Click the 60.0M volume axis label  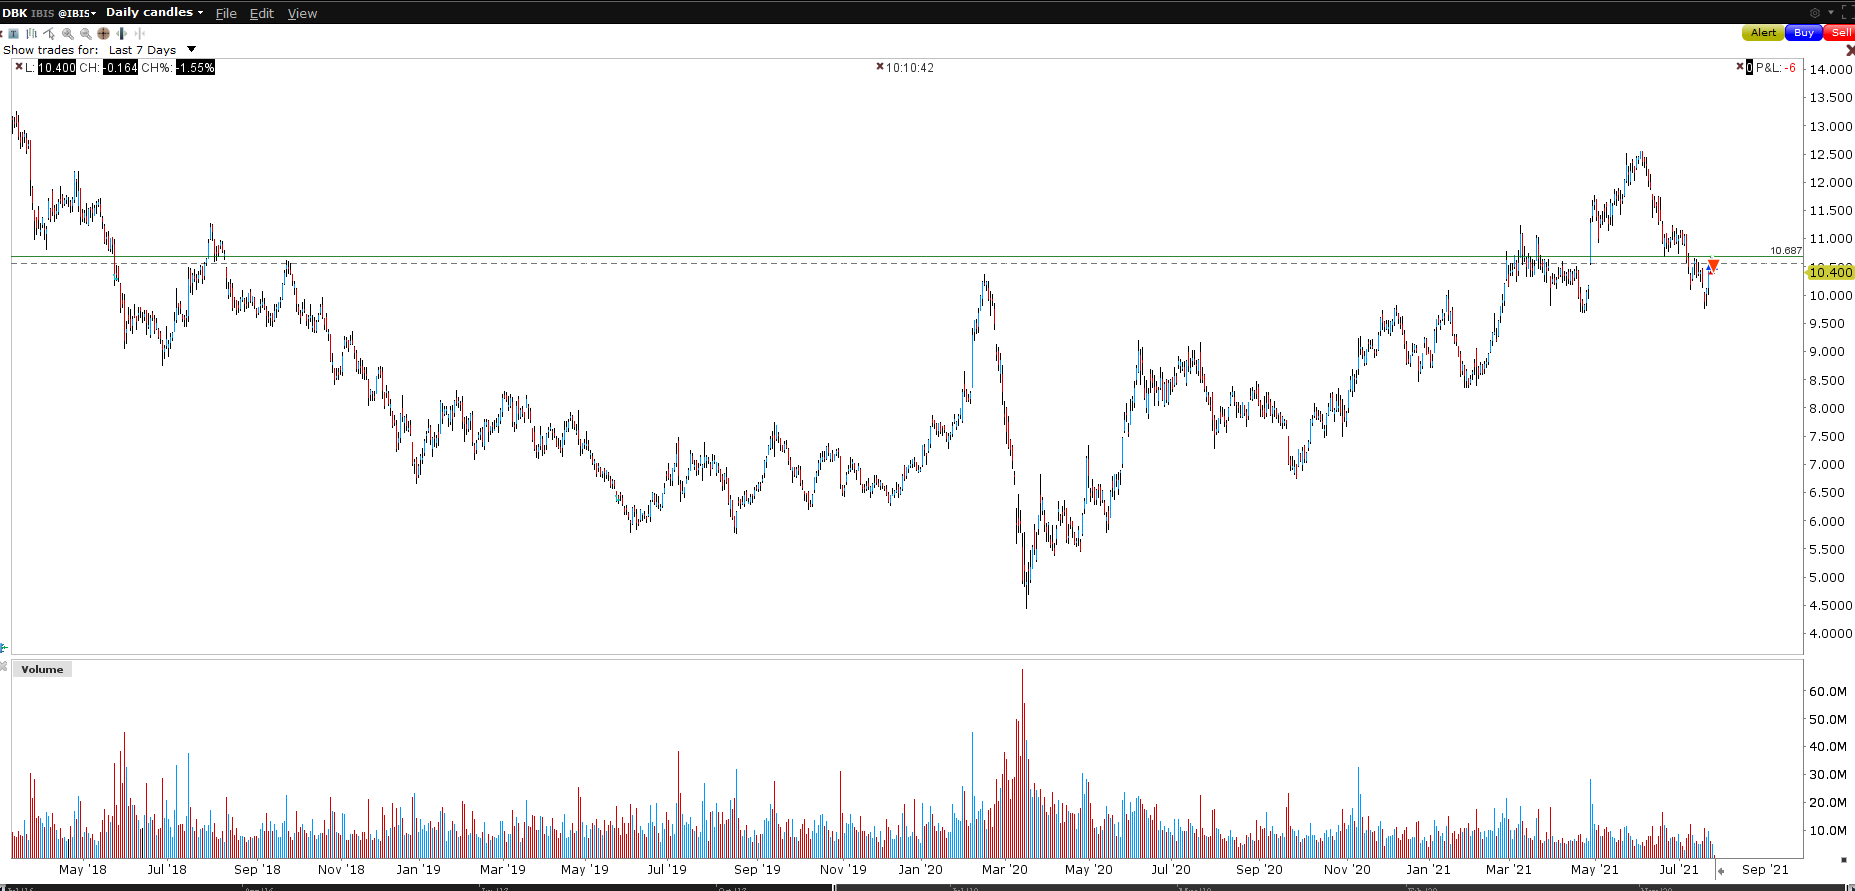pos(1827,691)
